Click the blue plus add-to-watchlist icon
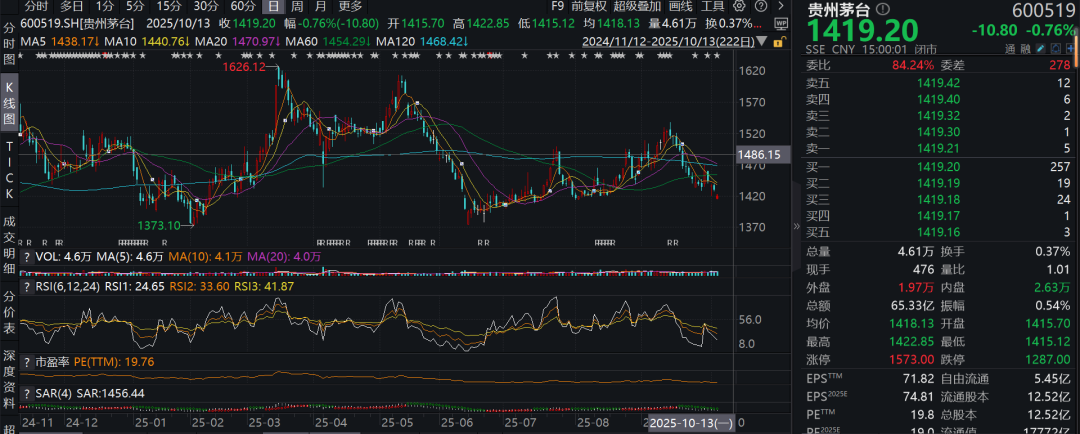The image size is (1080, 434). click(x=1071, y=48)
